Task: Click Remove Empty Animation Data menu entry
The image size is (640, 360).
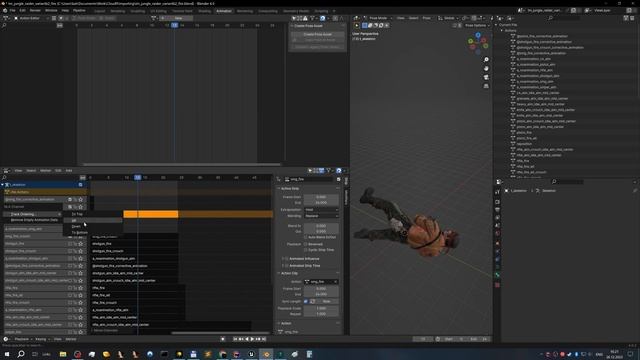Action: point(34,220)
